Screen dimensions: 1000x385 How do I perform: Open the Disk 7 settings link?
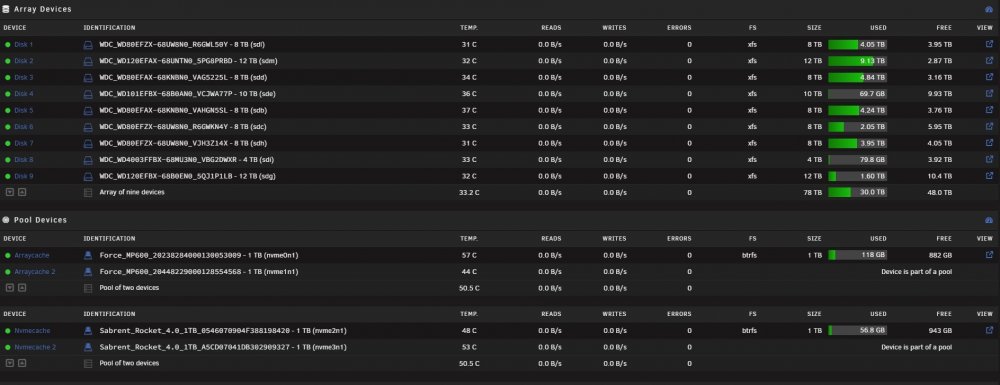[x=24, y=143]
